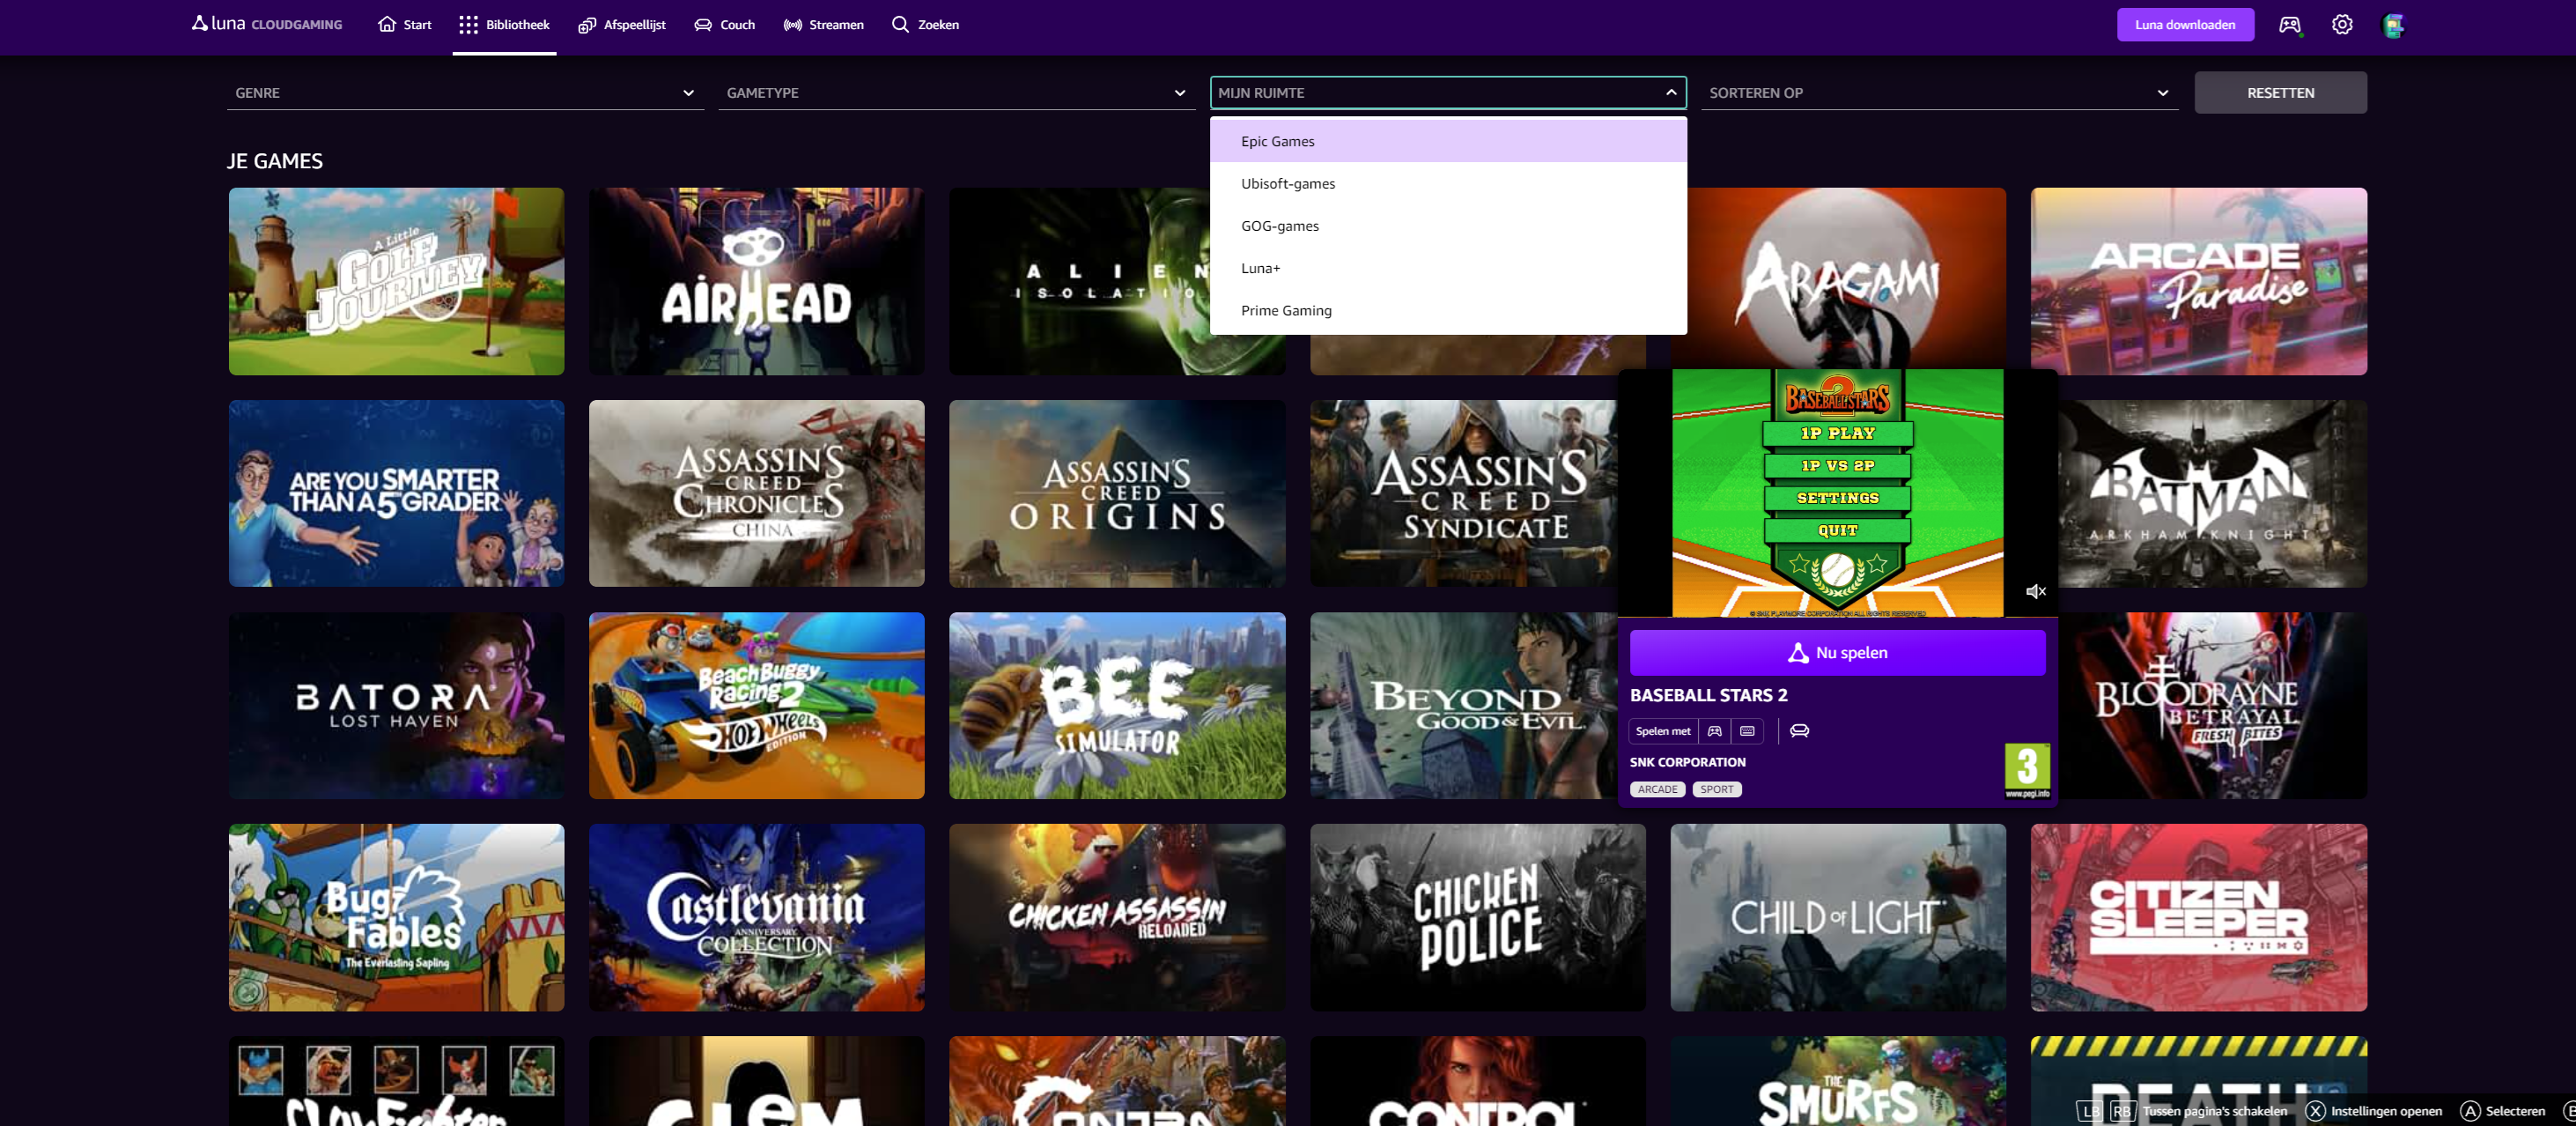
Task: Click the JE GAMES heading
Action: (x=275, y=161)
